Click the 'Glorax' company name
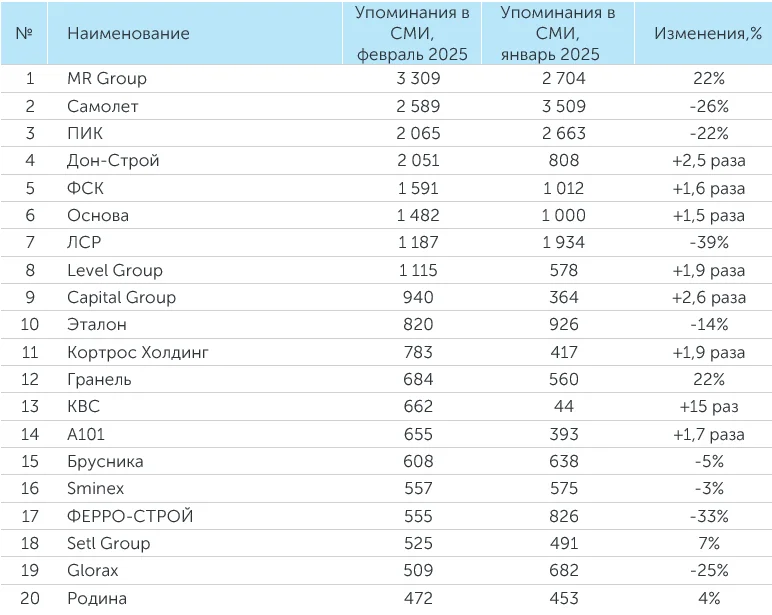This screenshot has width=772, height=615. point(94,571)
